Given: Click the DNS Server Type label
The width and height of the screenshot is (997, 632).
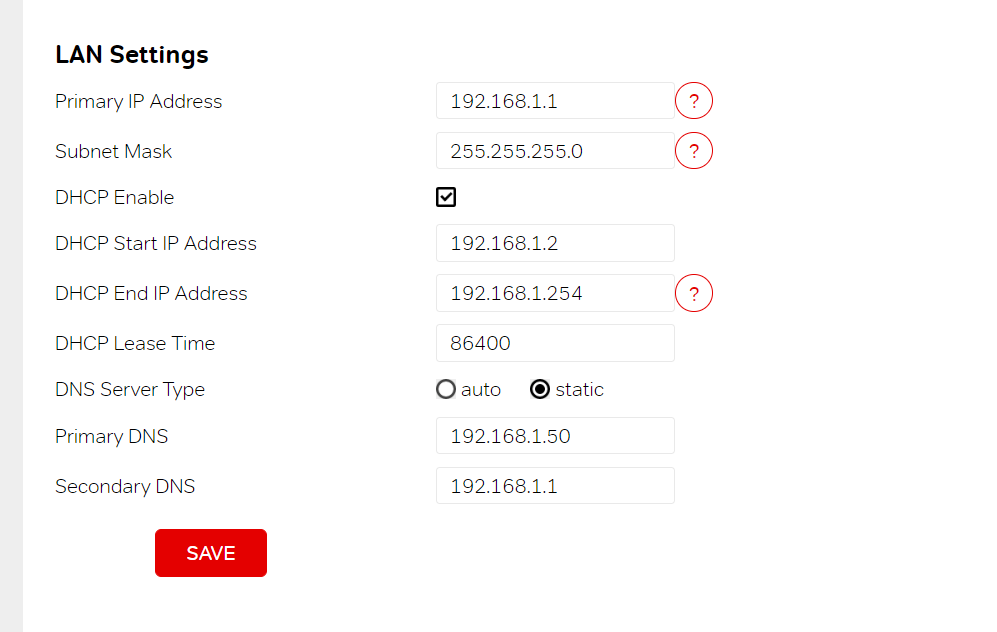Looking at the screenshot, I should tap(130, 389).
